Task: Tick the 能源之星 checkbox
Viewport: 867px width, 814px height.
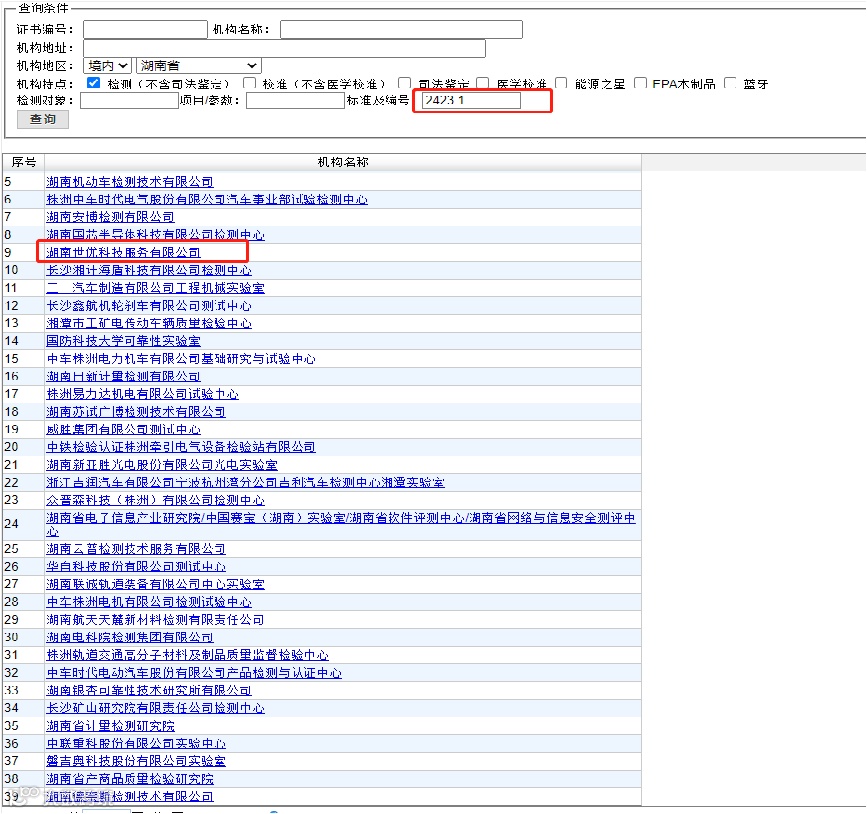Action: click(561, 83)
